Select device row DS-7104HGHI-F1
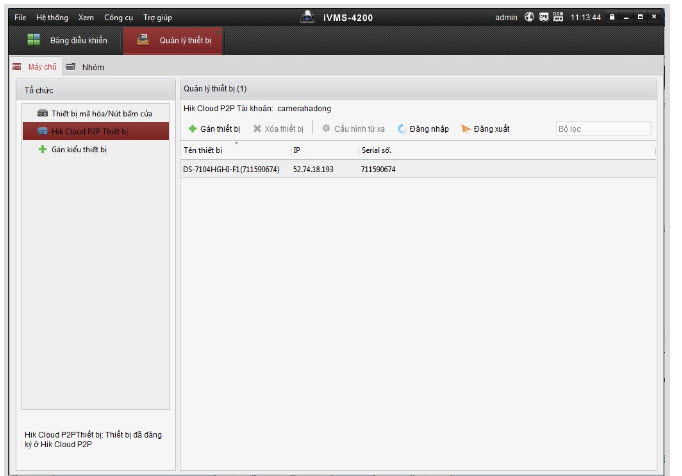682x476 pixels. tap(231, 169)
